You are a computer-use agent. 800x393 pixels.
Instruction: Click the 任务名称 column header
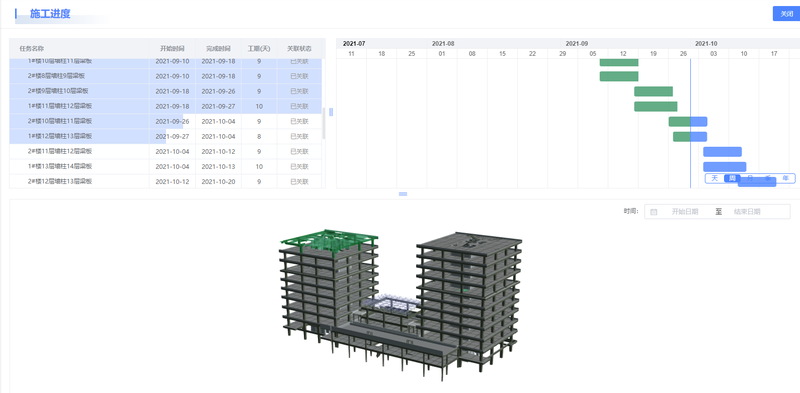(x=32, y=48)
